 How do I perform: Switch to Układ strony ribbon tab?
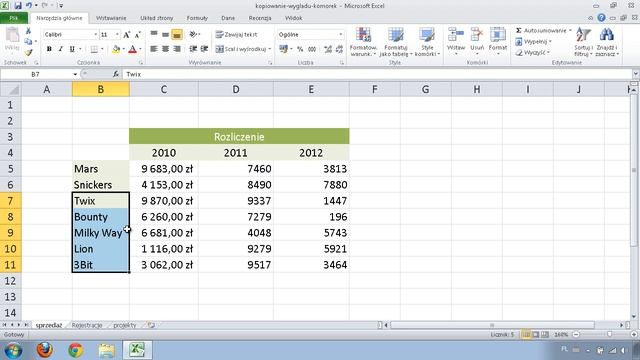(157, 18)
